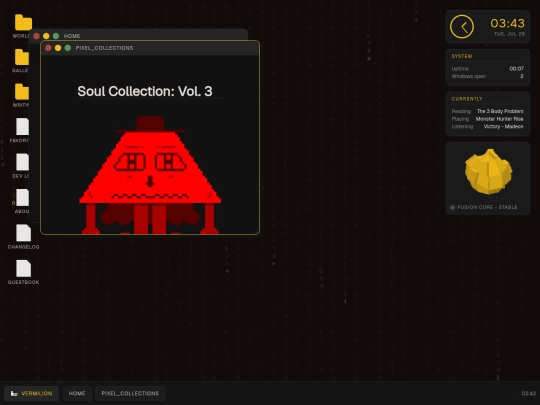Screen dimensions: 540x405
Task: Maximize HOME window using green dot
Action: point(56,36)
